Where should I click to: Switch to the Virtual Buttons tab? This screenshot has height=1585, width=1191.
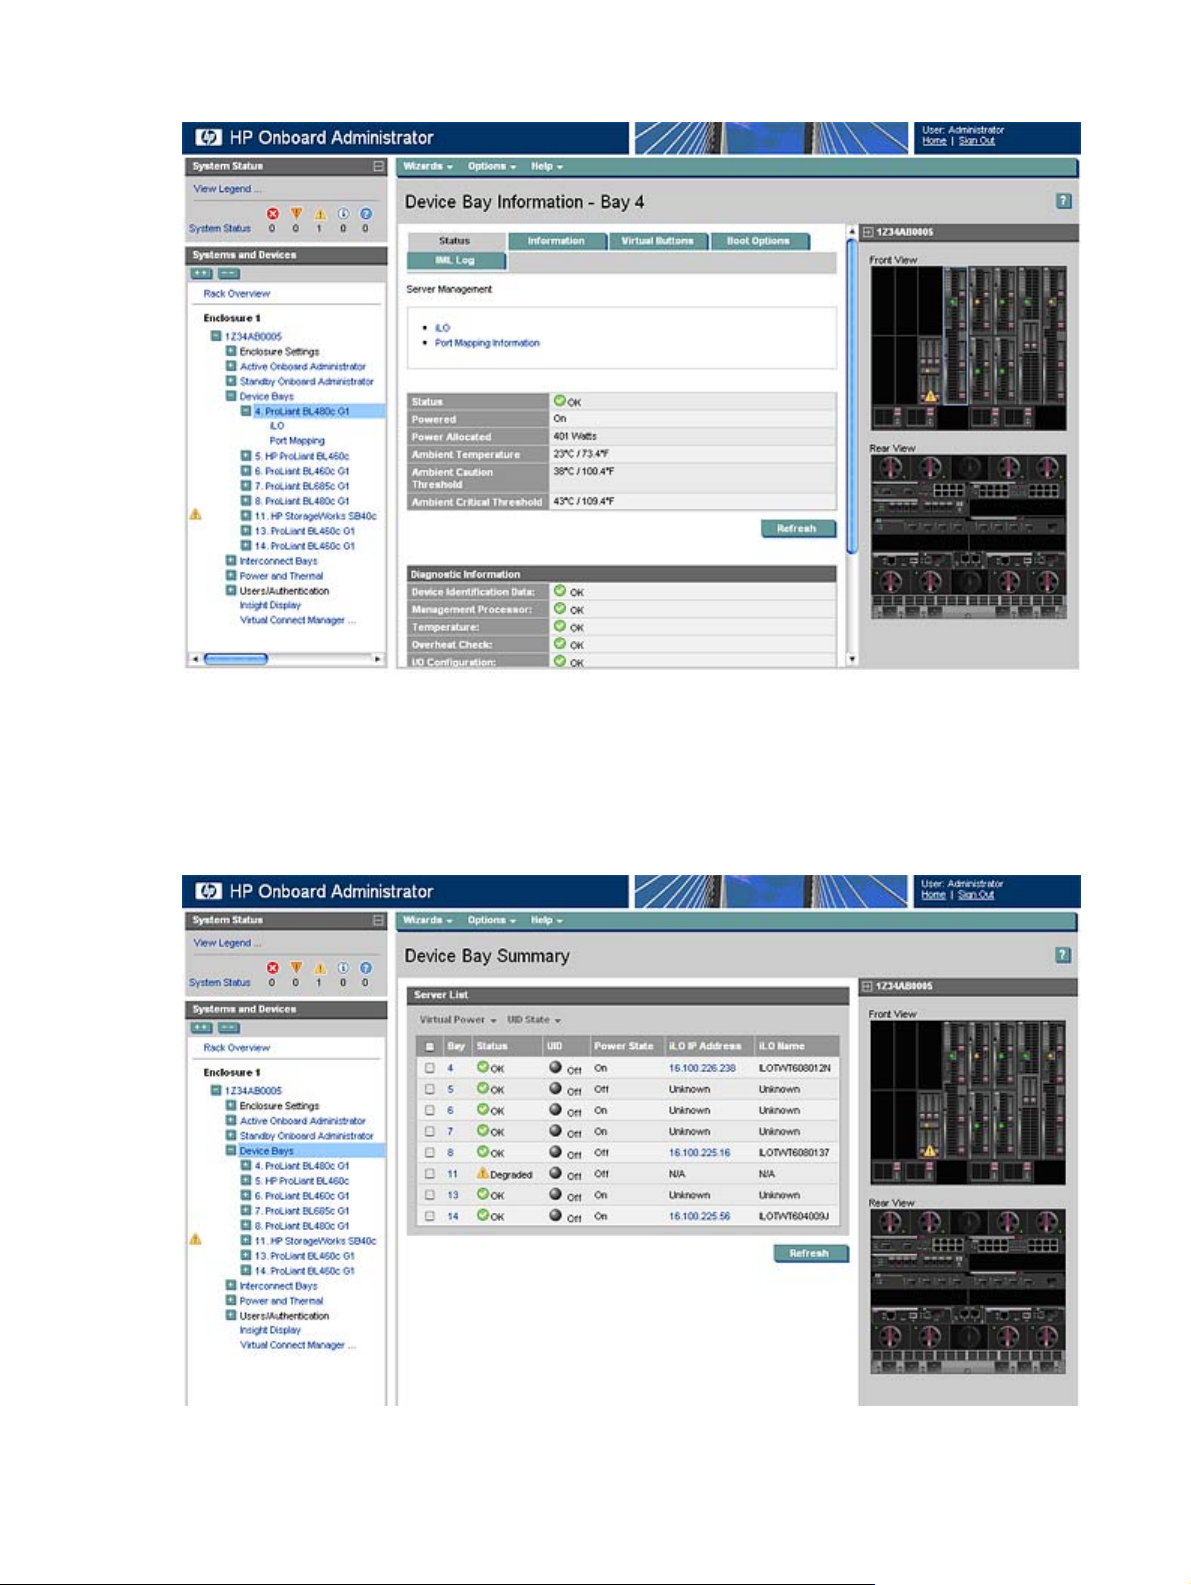point(657,241)
